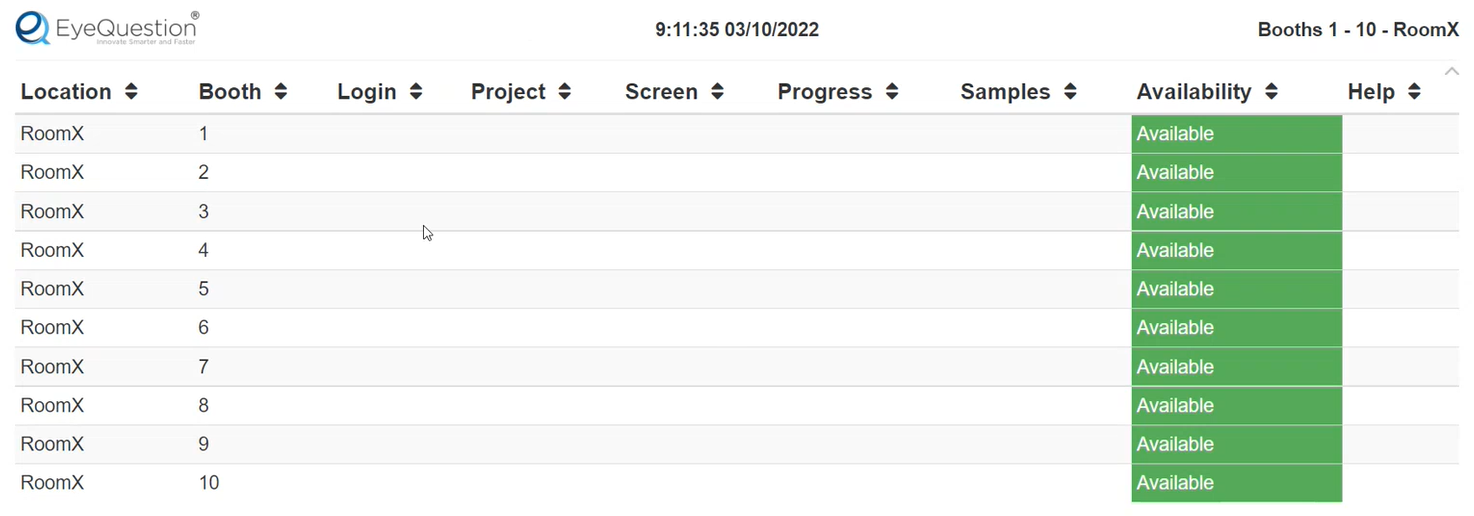The width and height of the screenshot is (1474, 516).
Task: Sort by Availability using its arrow icon
Action: click(1271, 92)
